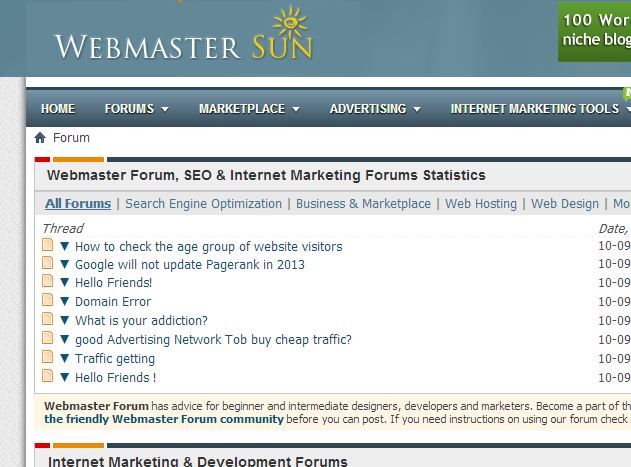
Task: Click thread icon beside 'Traffic getting'
Action: point(47,358)
